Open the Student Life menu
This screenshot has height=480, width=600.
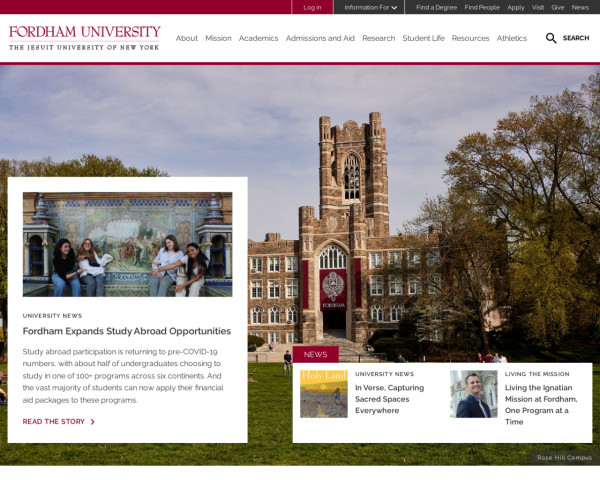click(423, 38)
